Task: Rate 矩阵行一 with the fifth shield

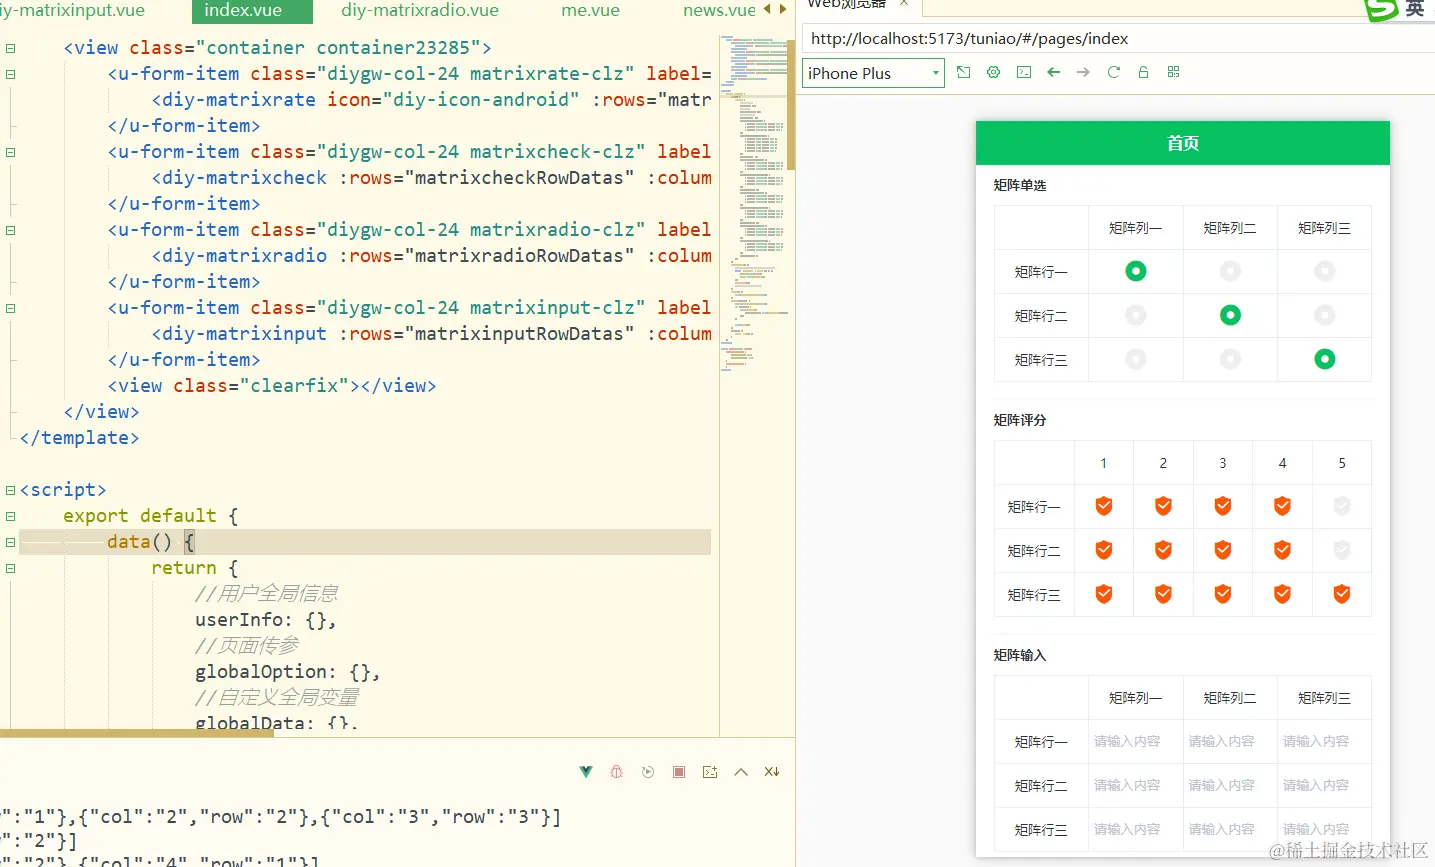Action: click(x=1342, y=506)
